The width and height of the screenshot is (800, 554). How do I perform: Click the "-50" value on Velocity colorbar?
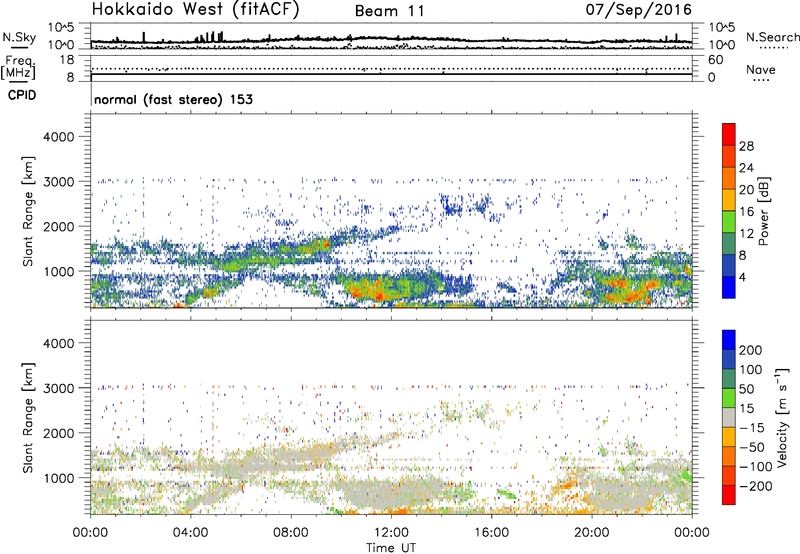[x=751, y=447]
